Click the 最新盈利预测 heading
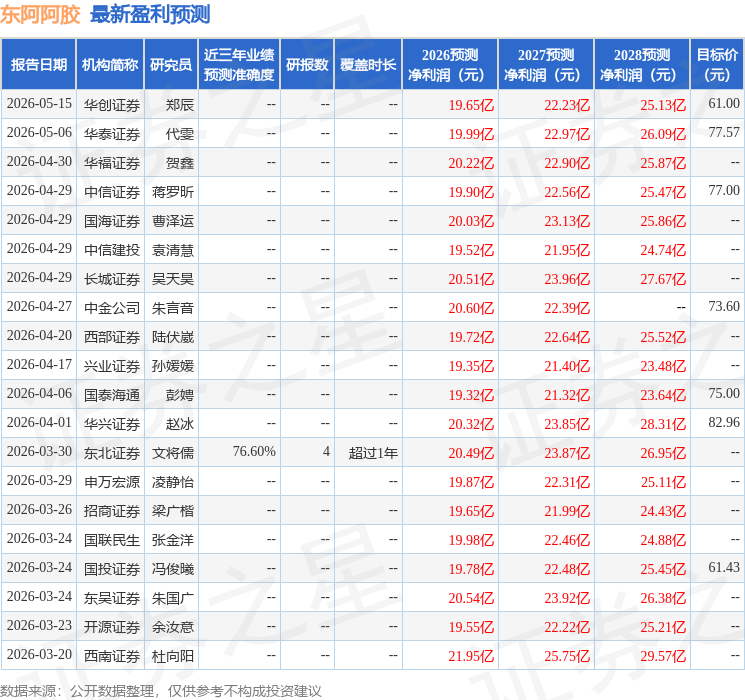The width and height of the screenshot is (745, 700). coord(150,15)
